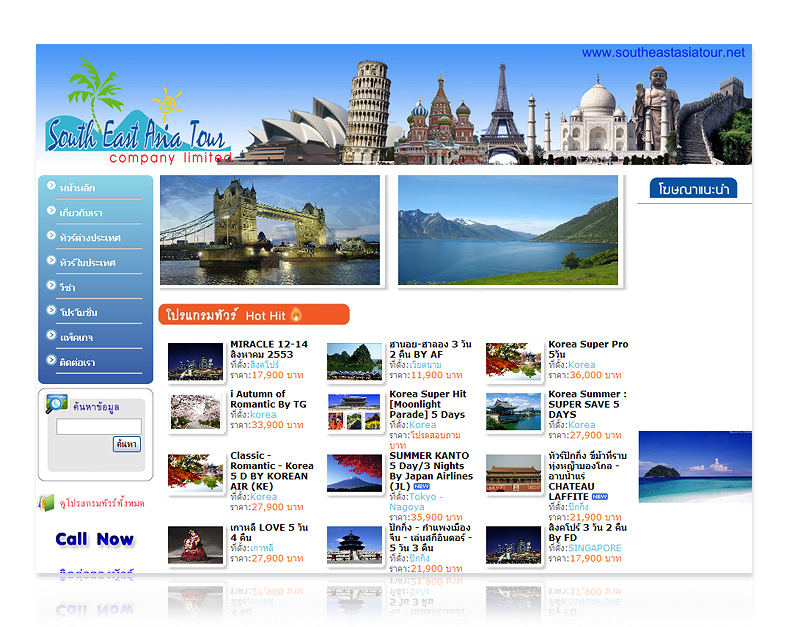This screenshot has width=800, height=627.
Task: Click the arrow bullet beside วีซ่า
Action: coord(51,286)
